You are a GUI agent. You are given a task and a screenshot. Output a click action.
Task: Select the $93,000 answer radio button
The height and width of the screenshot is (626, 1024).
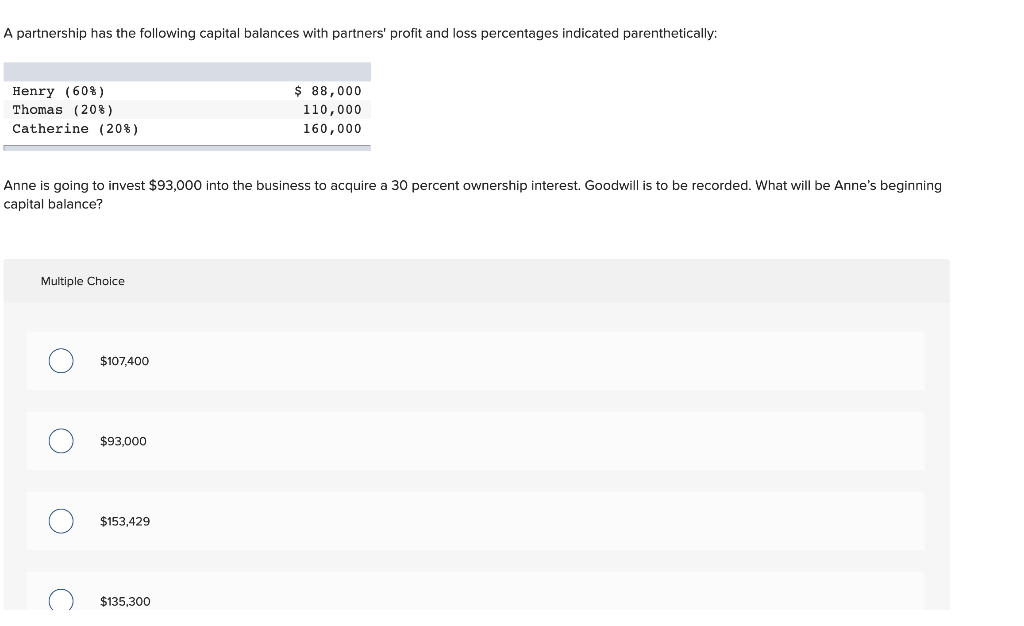(x=60, y=440)
